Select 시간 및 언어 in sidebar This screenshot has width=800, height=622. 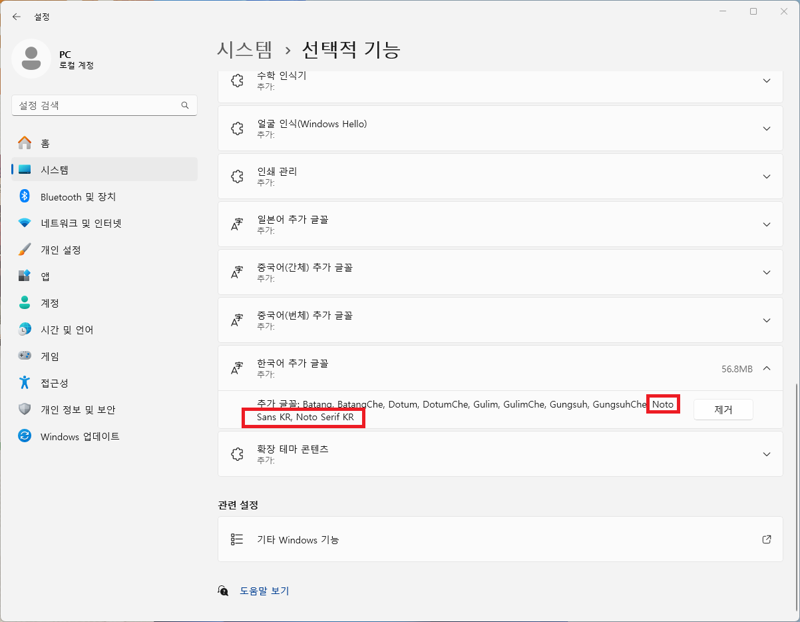coord(104,330)
